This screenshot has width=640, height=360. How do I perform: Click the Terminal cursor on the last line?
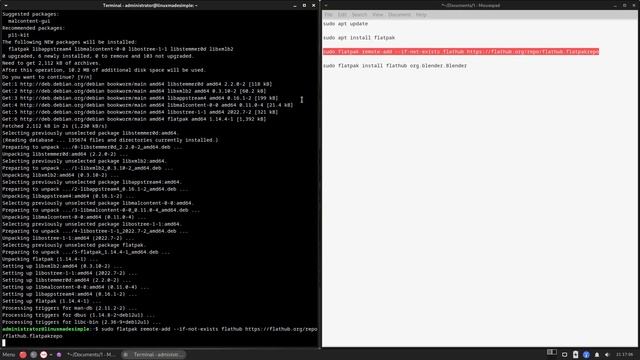[4, 343]
